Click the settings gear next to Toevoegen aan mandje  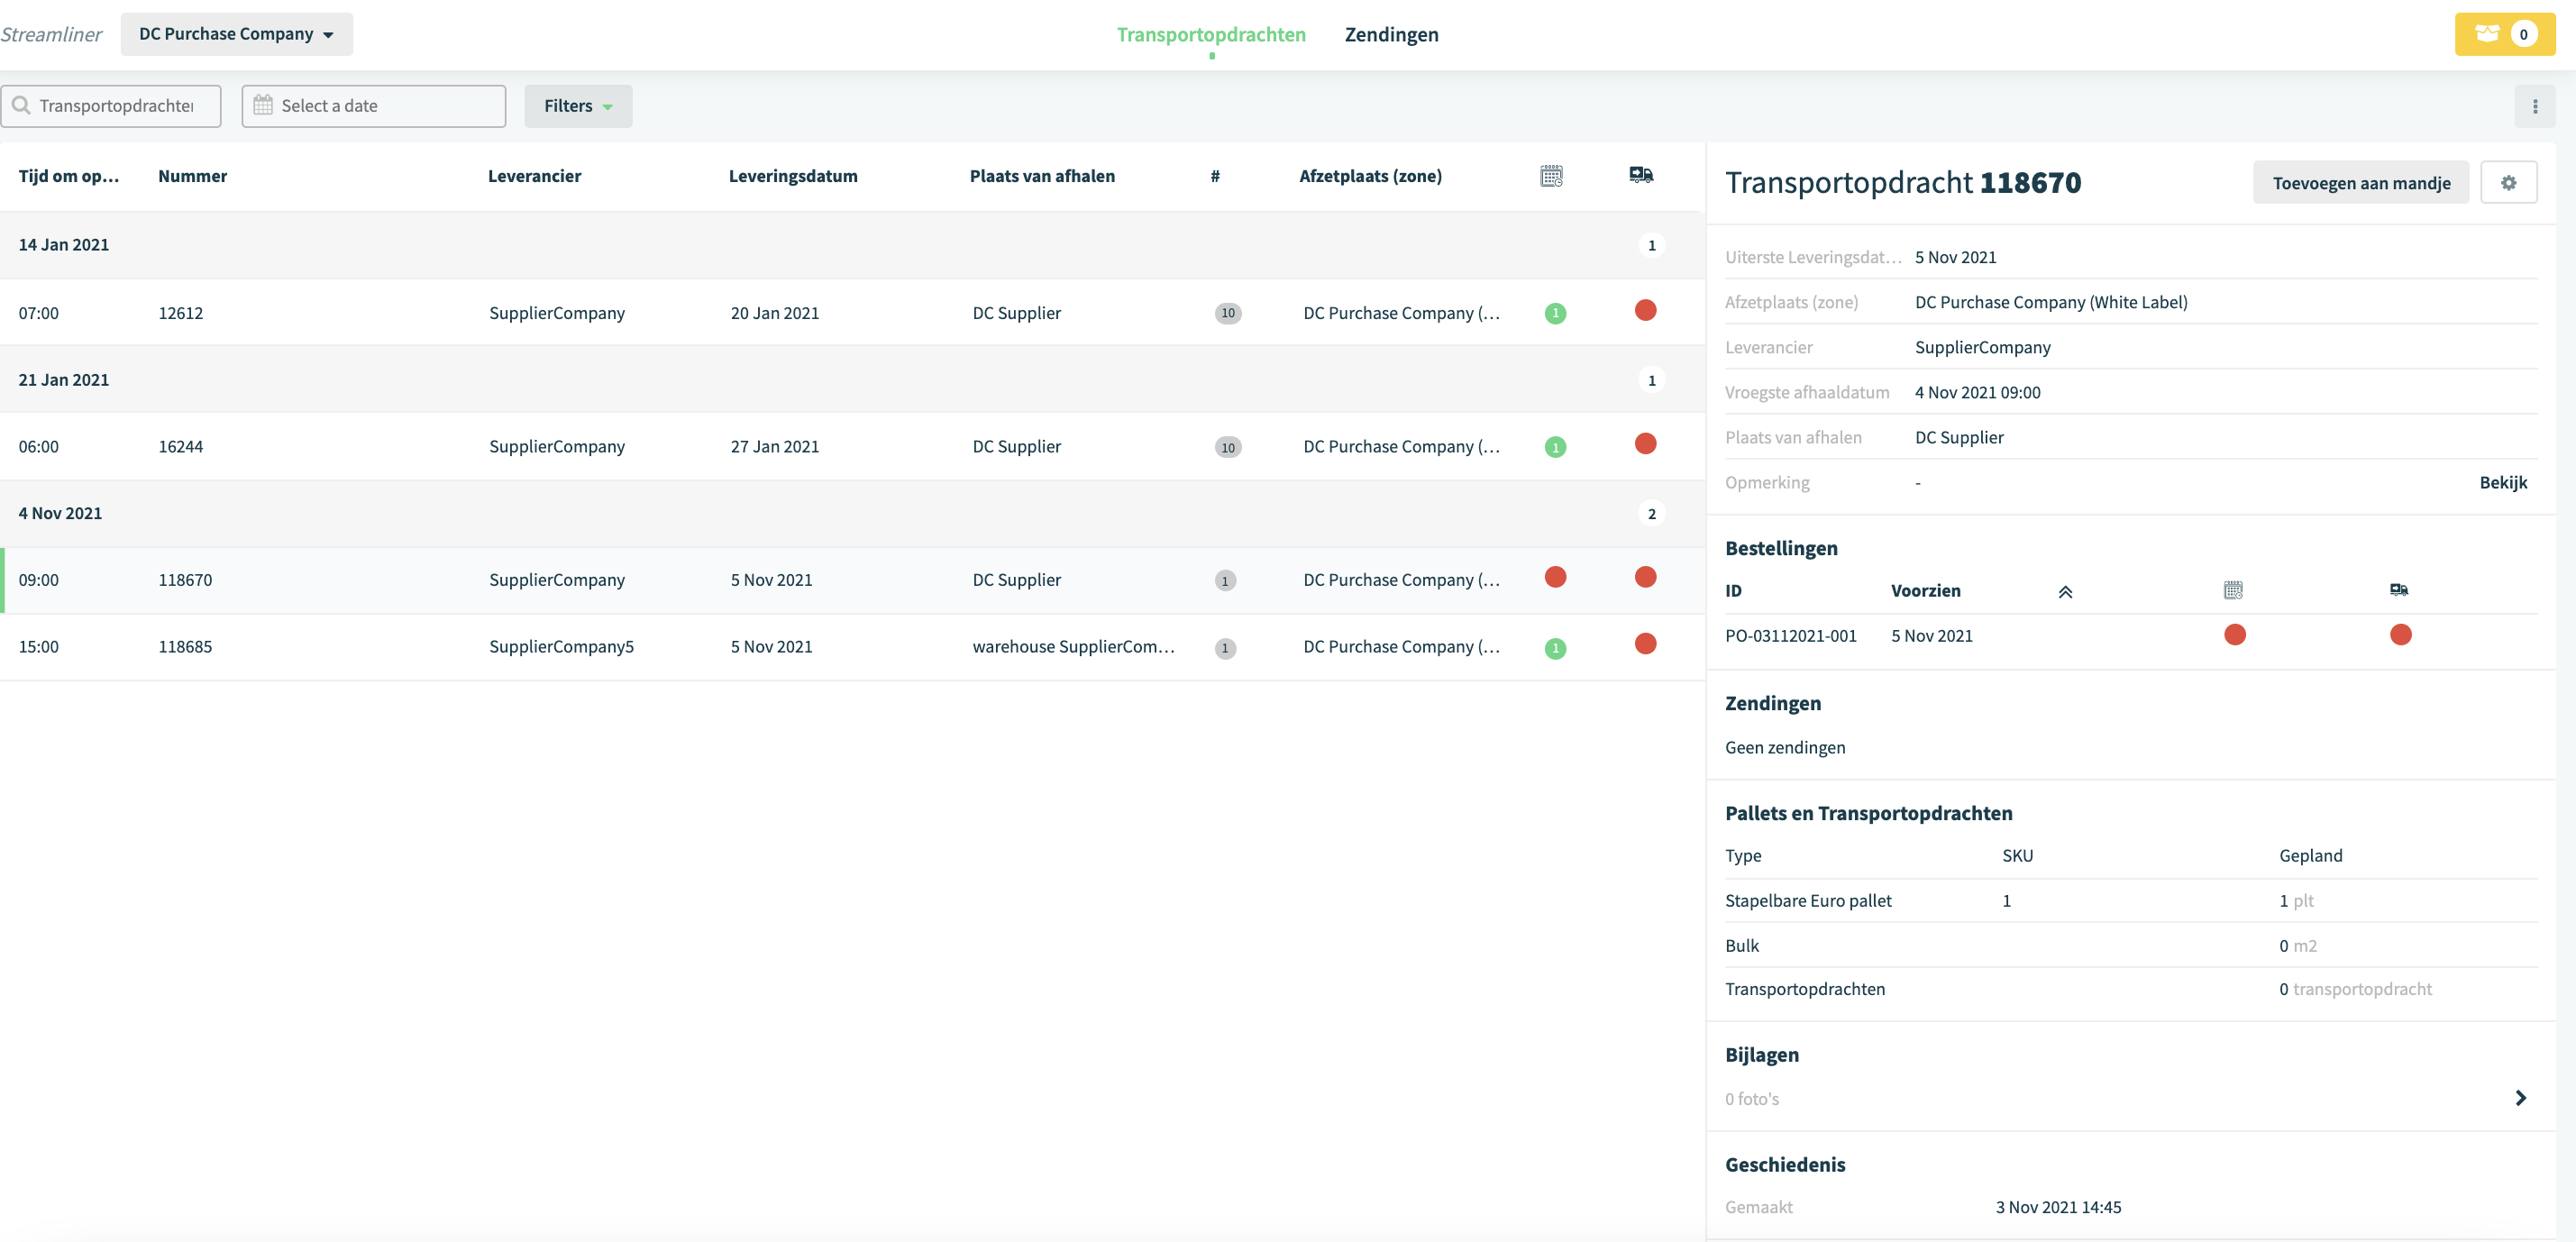click(2508, 183)
